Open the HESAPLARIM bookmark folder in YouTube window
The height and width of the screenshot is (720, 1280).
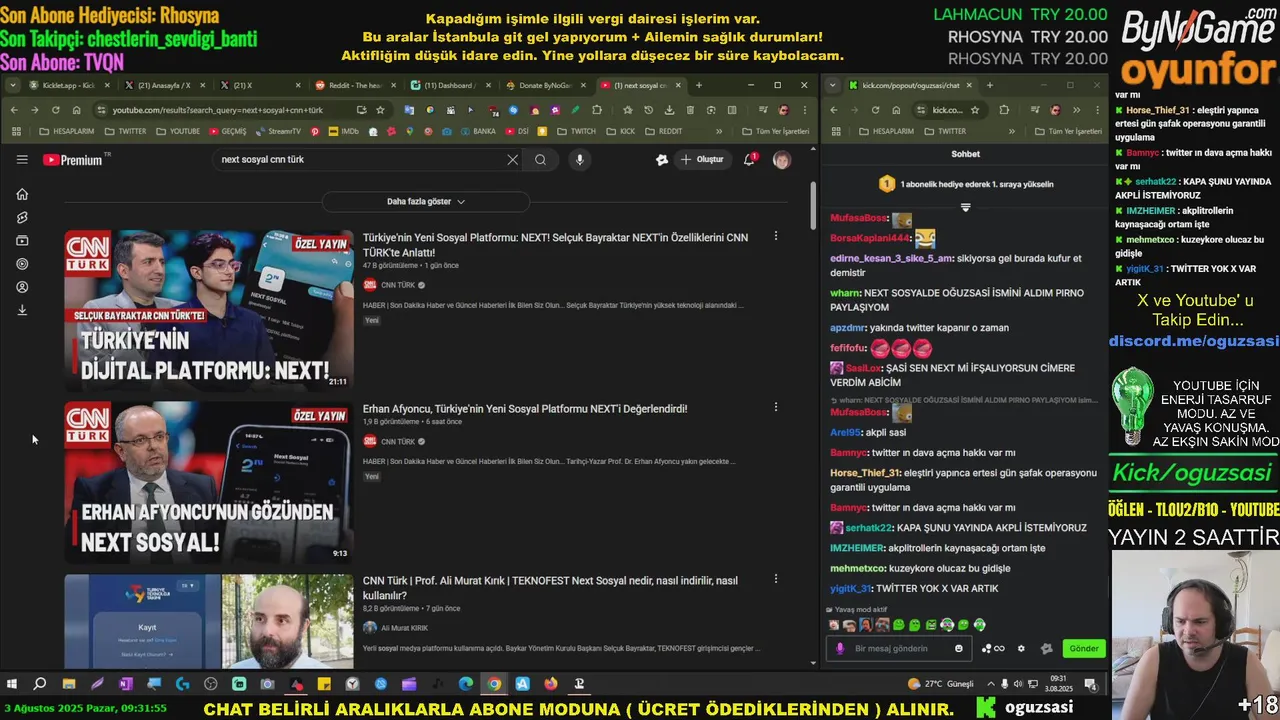(x=66, y=131)
